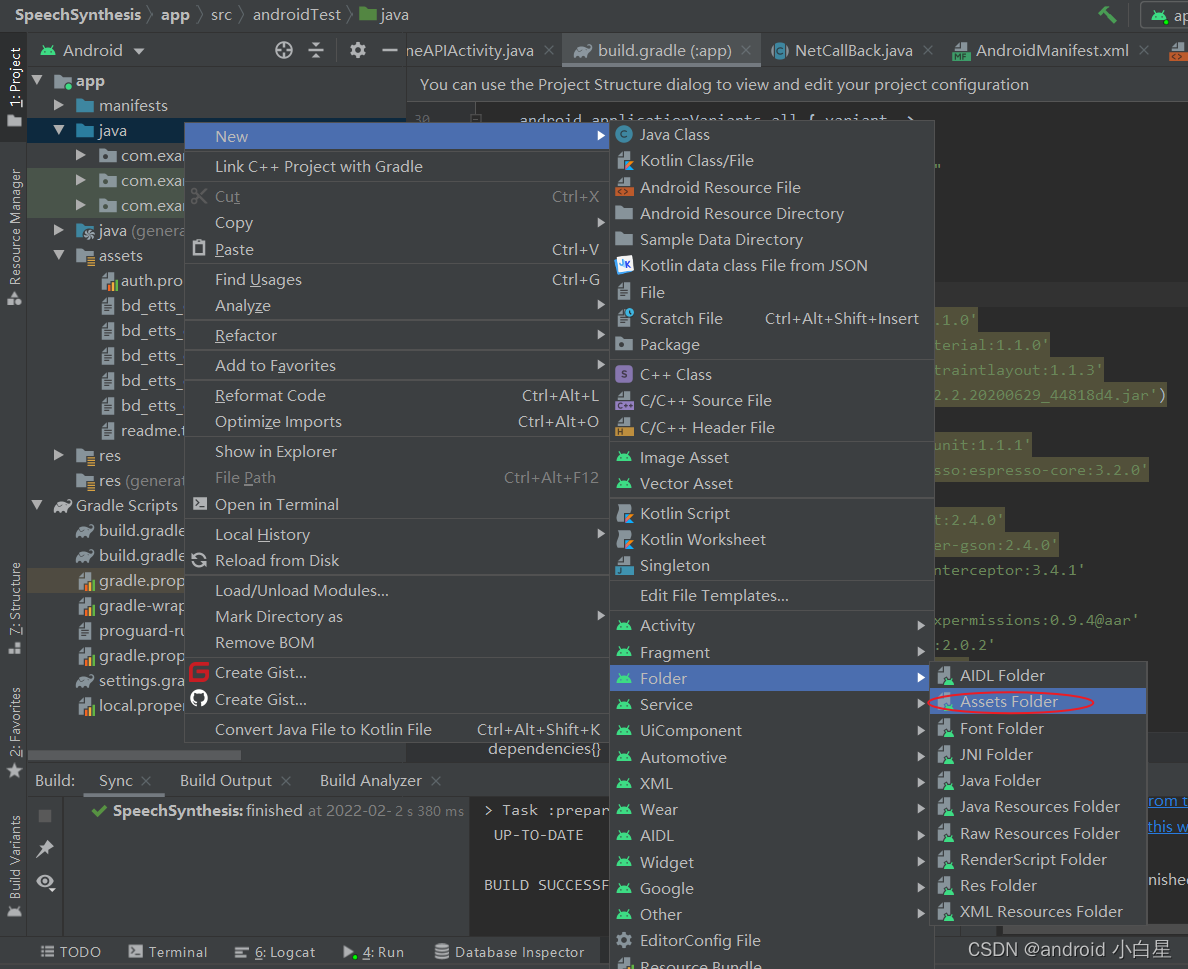Click the pin icon in Build panel

(x=45, y=849)
